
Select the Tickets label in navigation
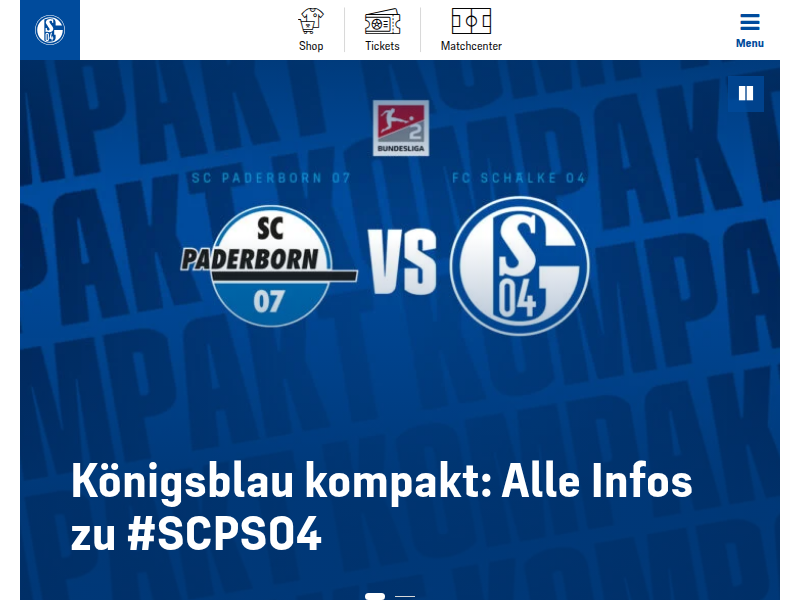pos(382,46)
